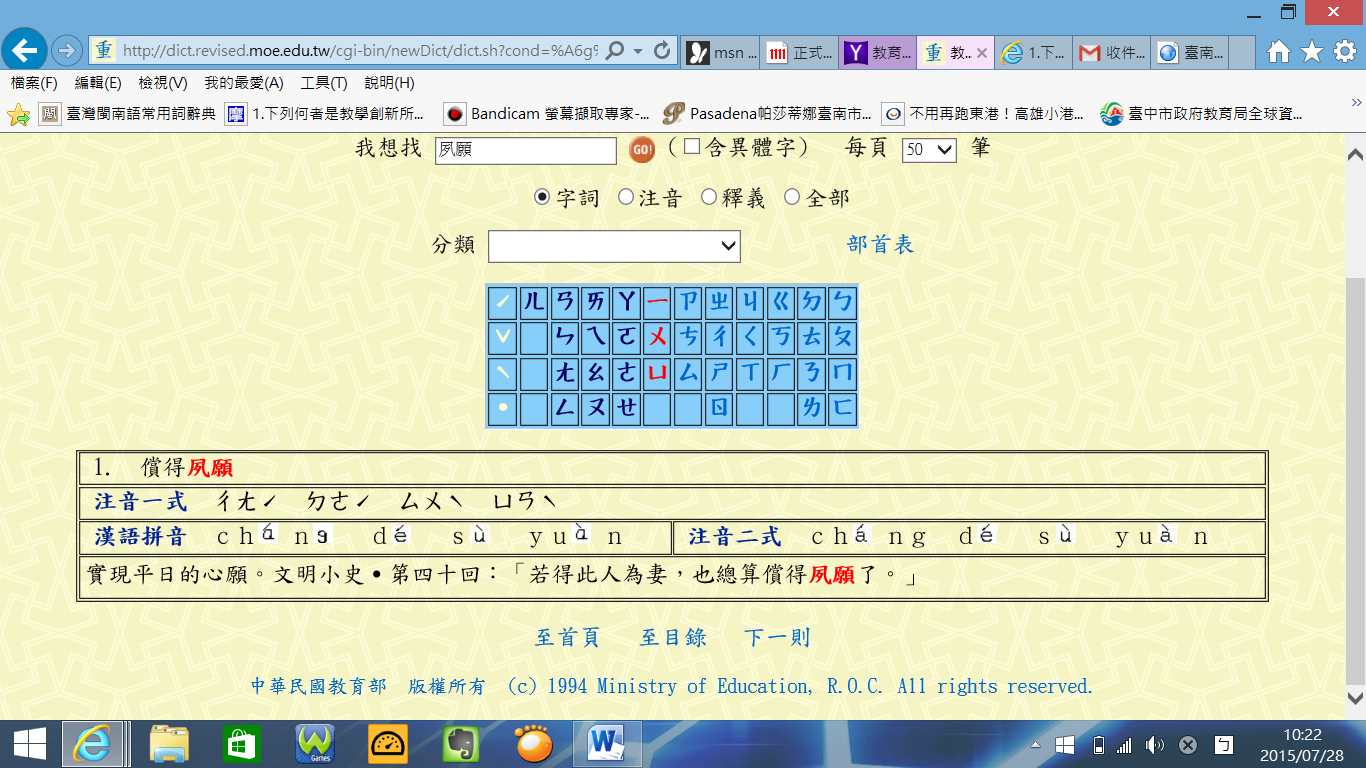Click the 我想找 search text field
Image resolution: width=1366 pixels, height=768 pixels.
click(x=526, y=151)
